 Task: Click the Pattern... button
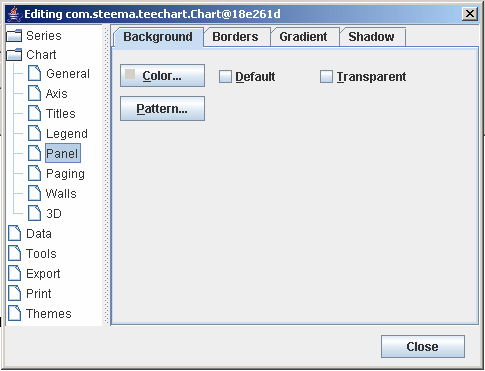pos(162,109)
